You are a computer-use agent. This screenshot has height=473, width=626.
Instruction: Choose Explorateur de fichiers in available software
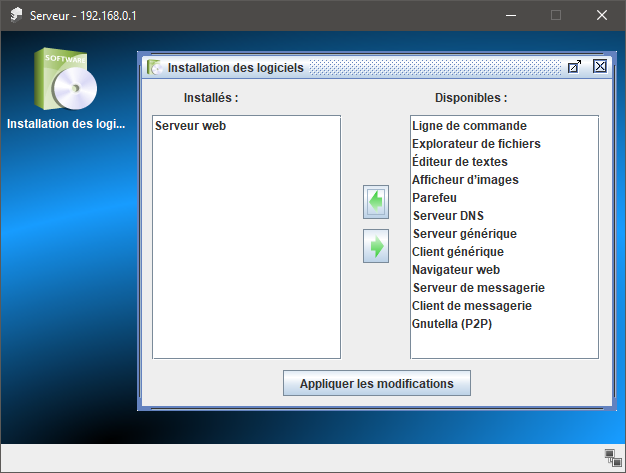click(x=476, y=144)
